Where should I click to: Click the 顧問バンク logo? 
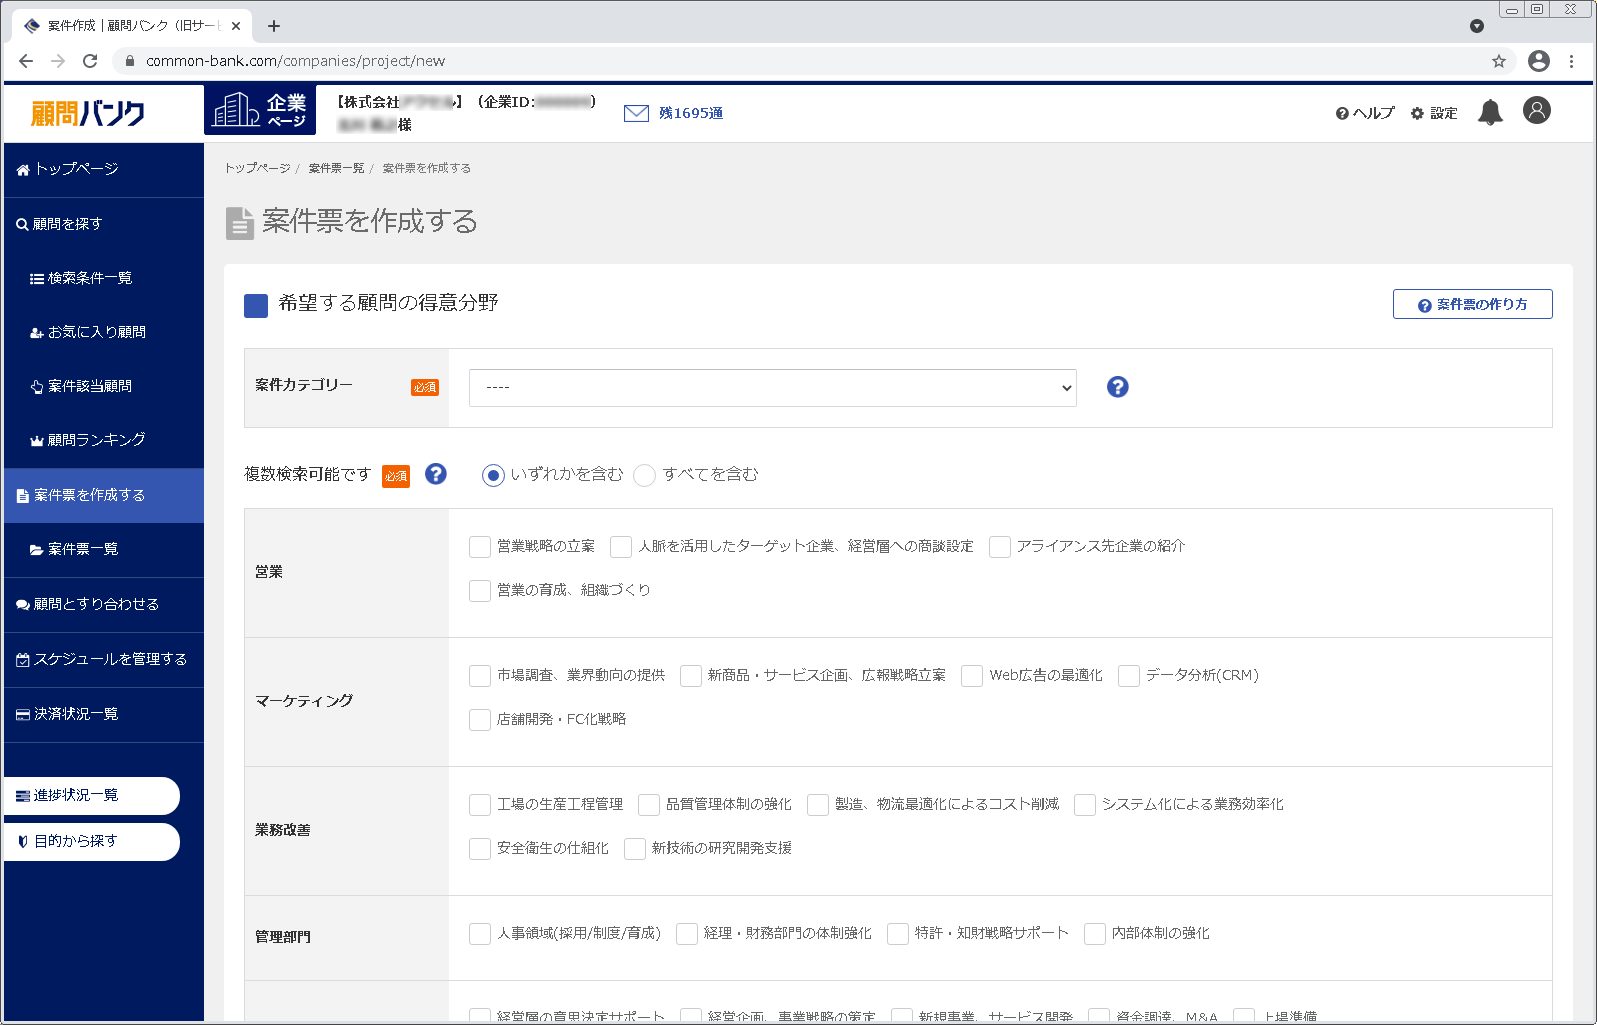pyautogui.click(x=88, y=113)
